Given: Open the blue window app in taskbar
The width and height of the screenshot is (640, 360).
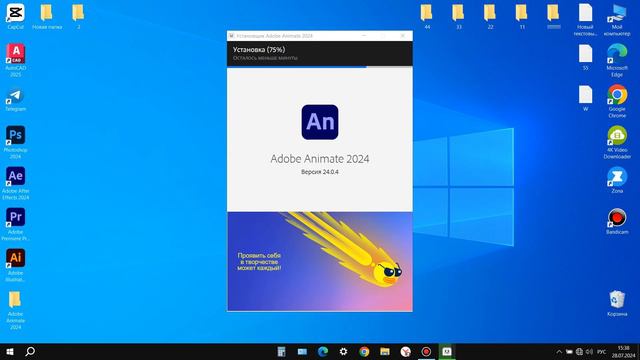Looking at the screenshot, I should 302,351.
